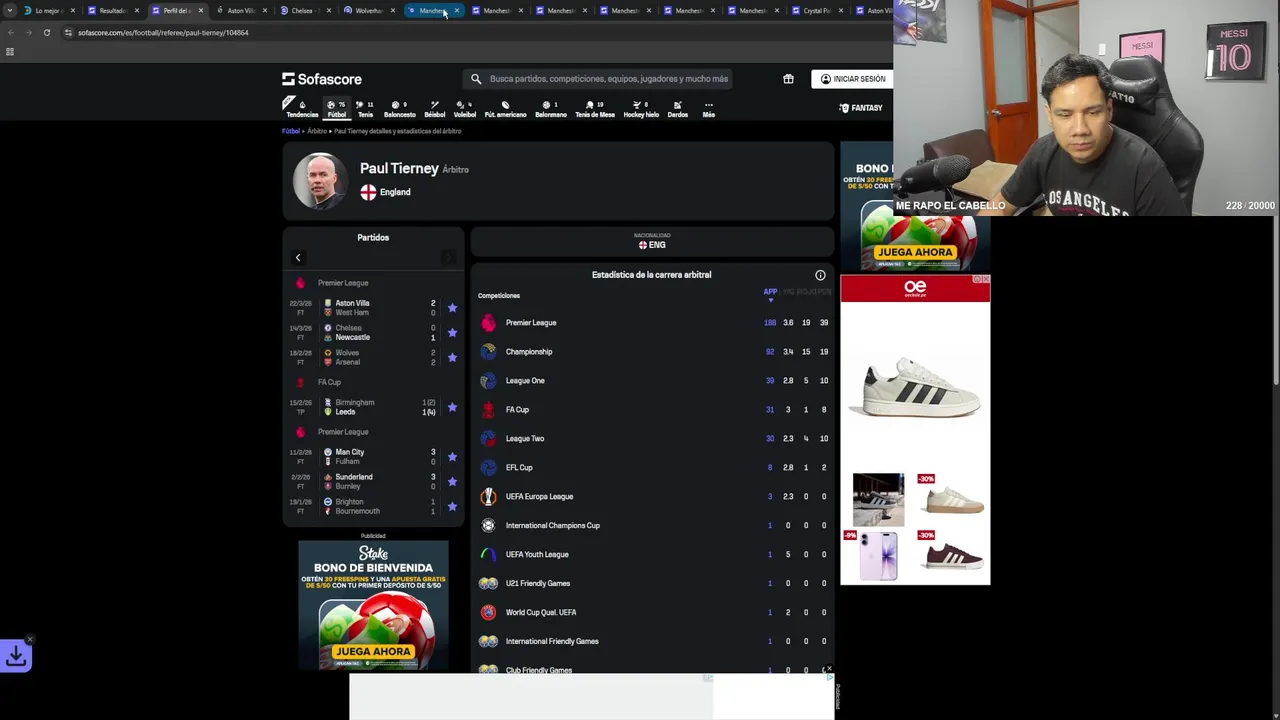
Task: Click the League One competition logo
Action: coord(488,381)
